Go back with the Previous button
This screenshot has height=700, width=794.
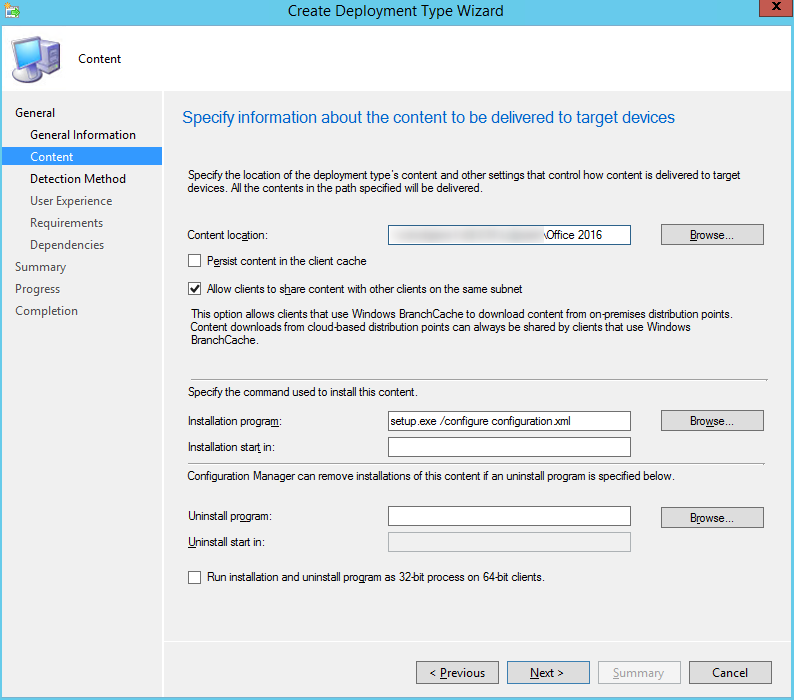[x=457, y=673]
